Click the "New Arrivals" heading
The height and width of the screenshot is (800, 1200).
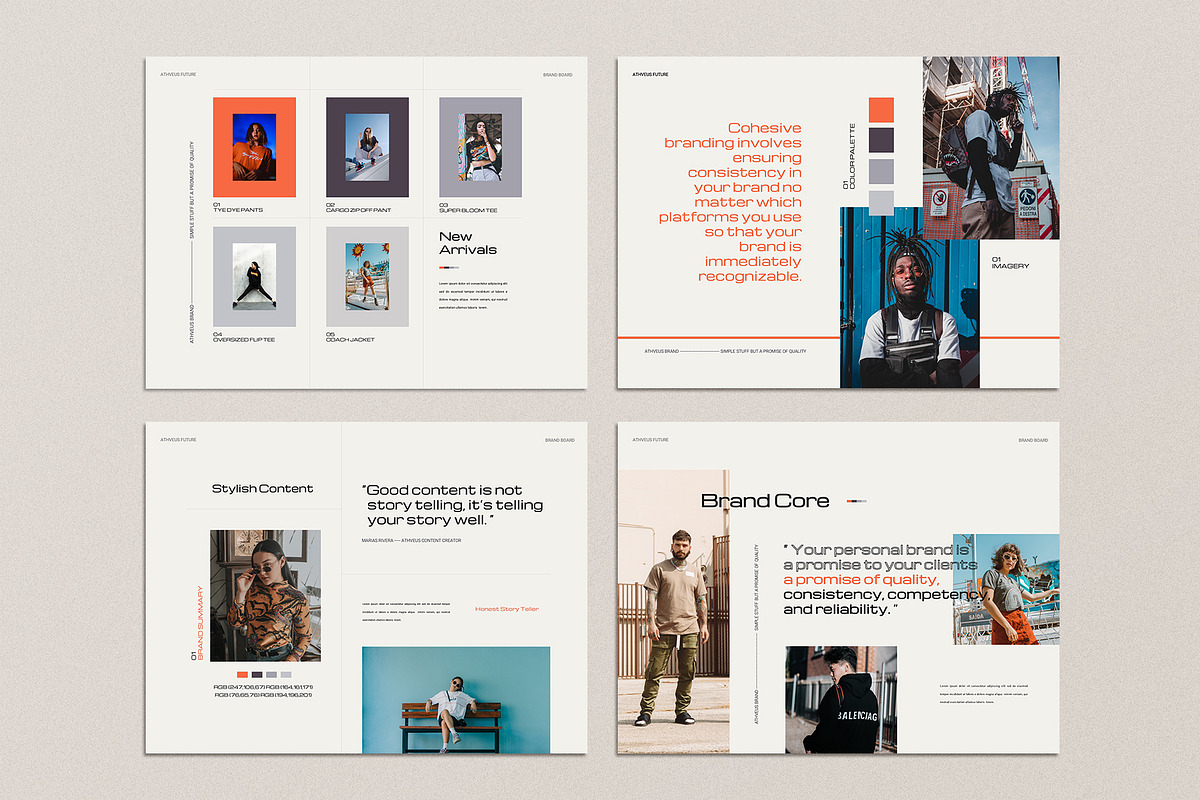[x=467, y=243]
